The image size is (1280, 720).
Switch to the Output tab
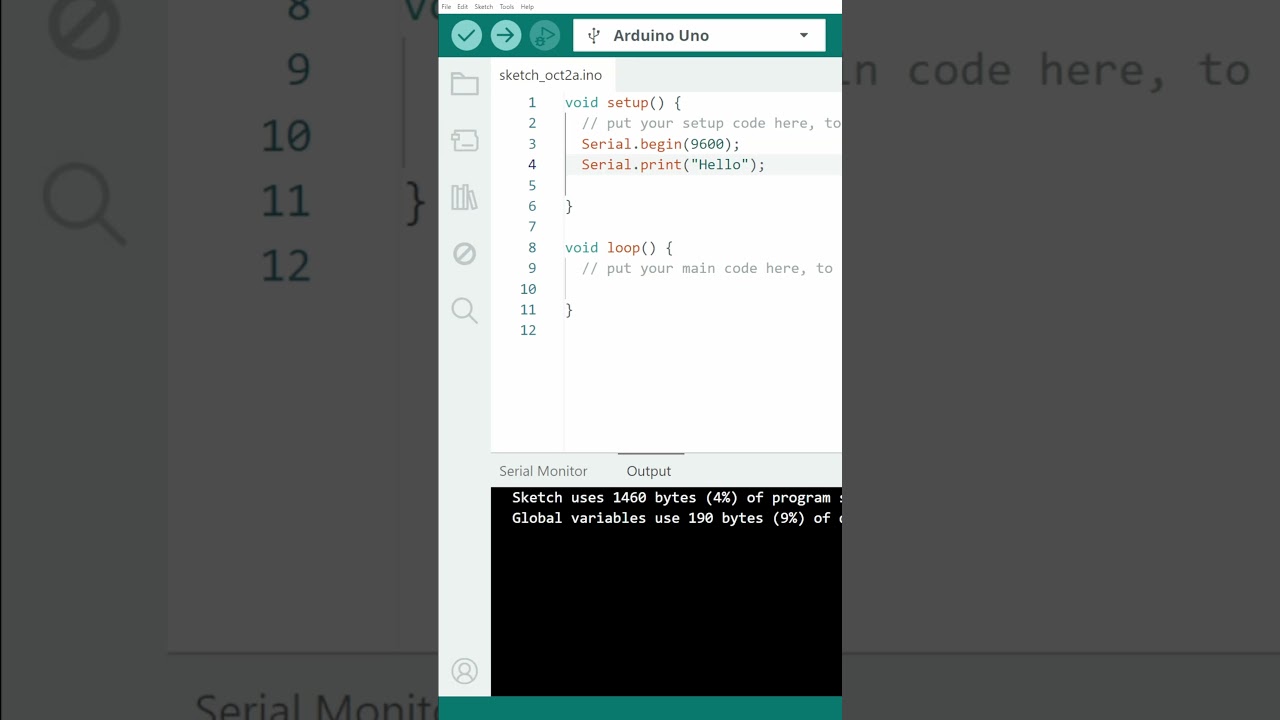coord(649,471)
